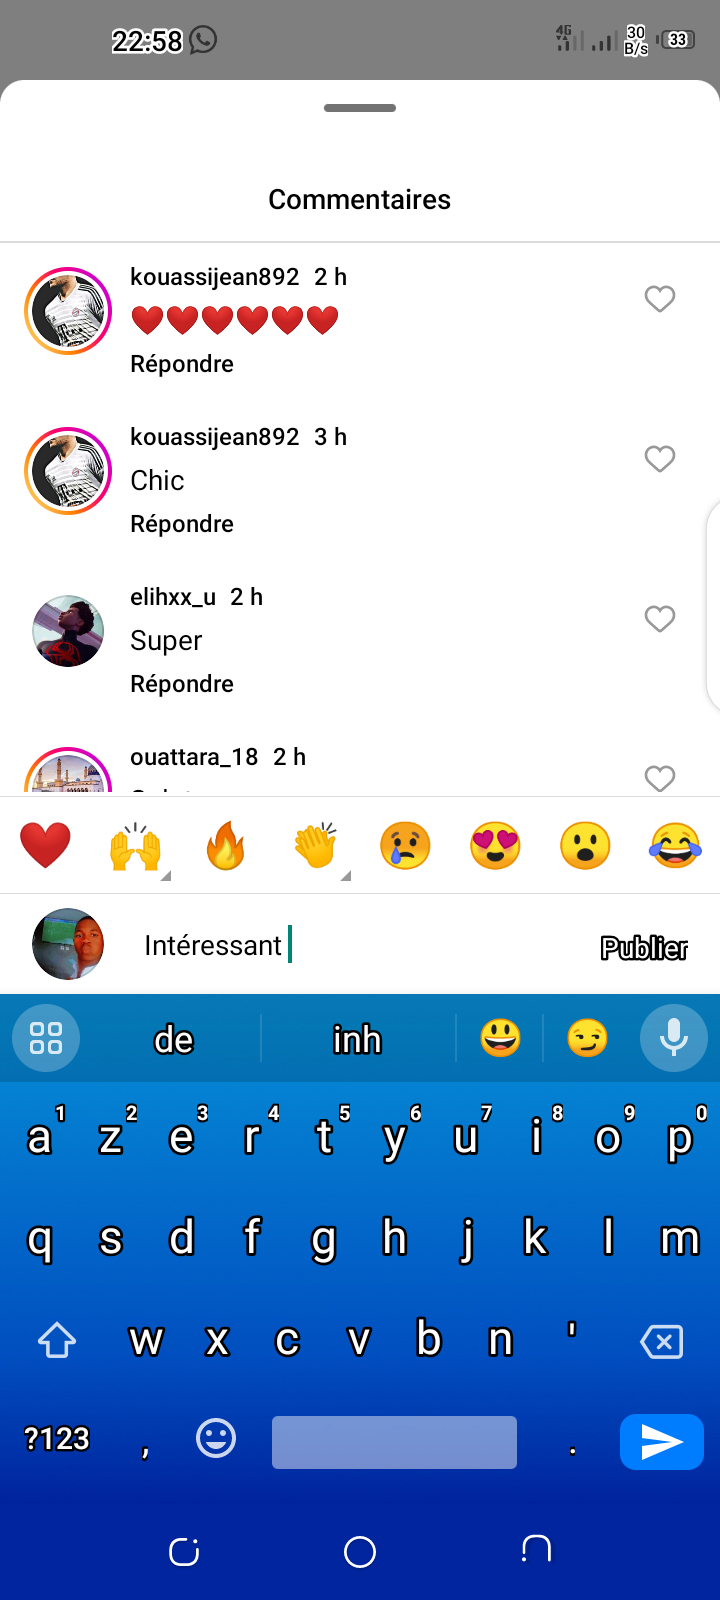
Task: Tap the keyboard microphone voice input
Action: pyautogui.click(x=674, y=1038)
